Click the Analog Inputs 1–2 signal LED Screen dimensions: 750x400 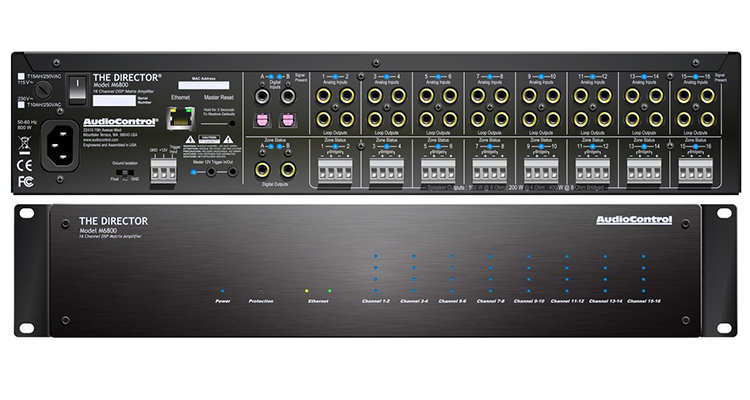click(x=335, y=77)
